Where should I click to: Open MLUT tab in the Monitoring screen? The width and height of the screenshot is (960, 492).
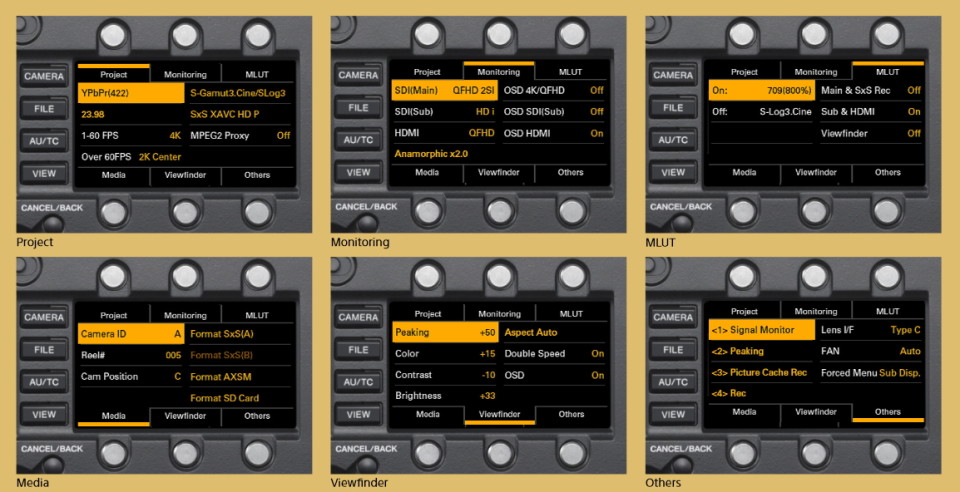(x=571, y=72)
